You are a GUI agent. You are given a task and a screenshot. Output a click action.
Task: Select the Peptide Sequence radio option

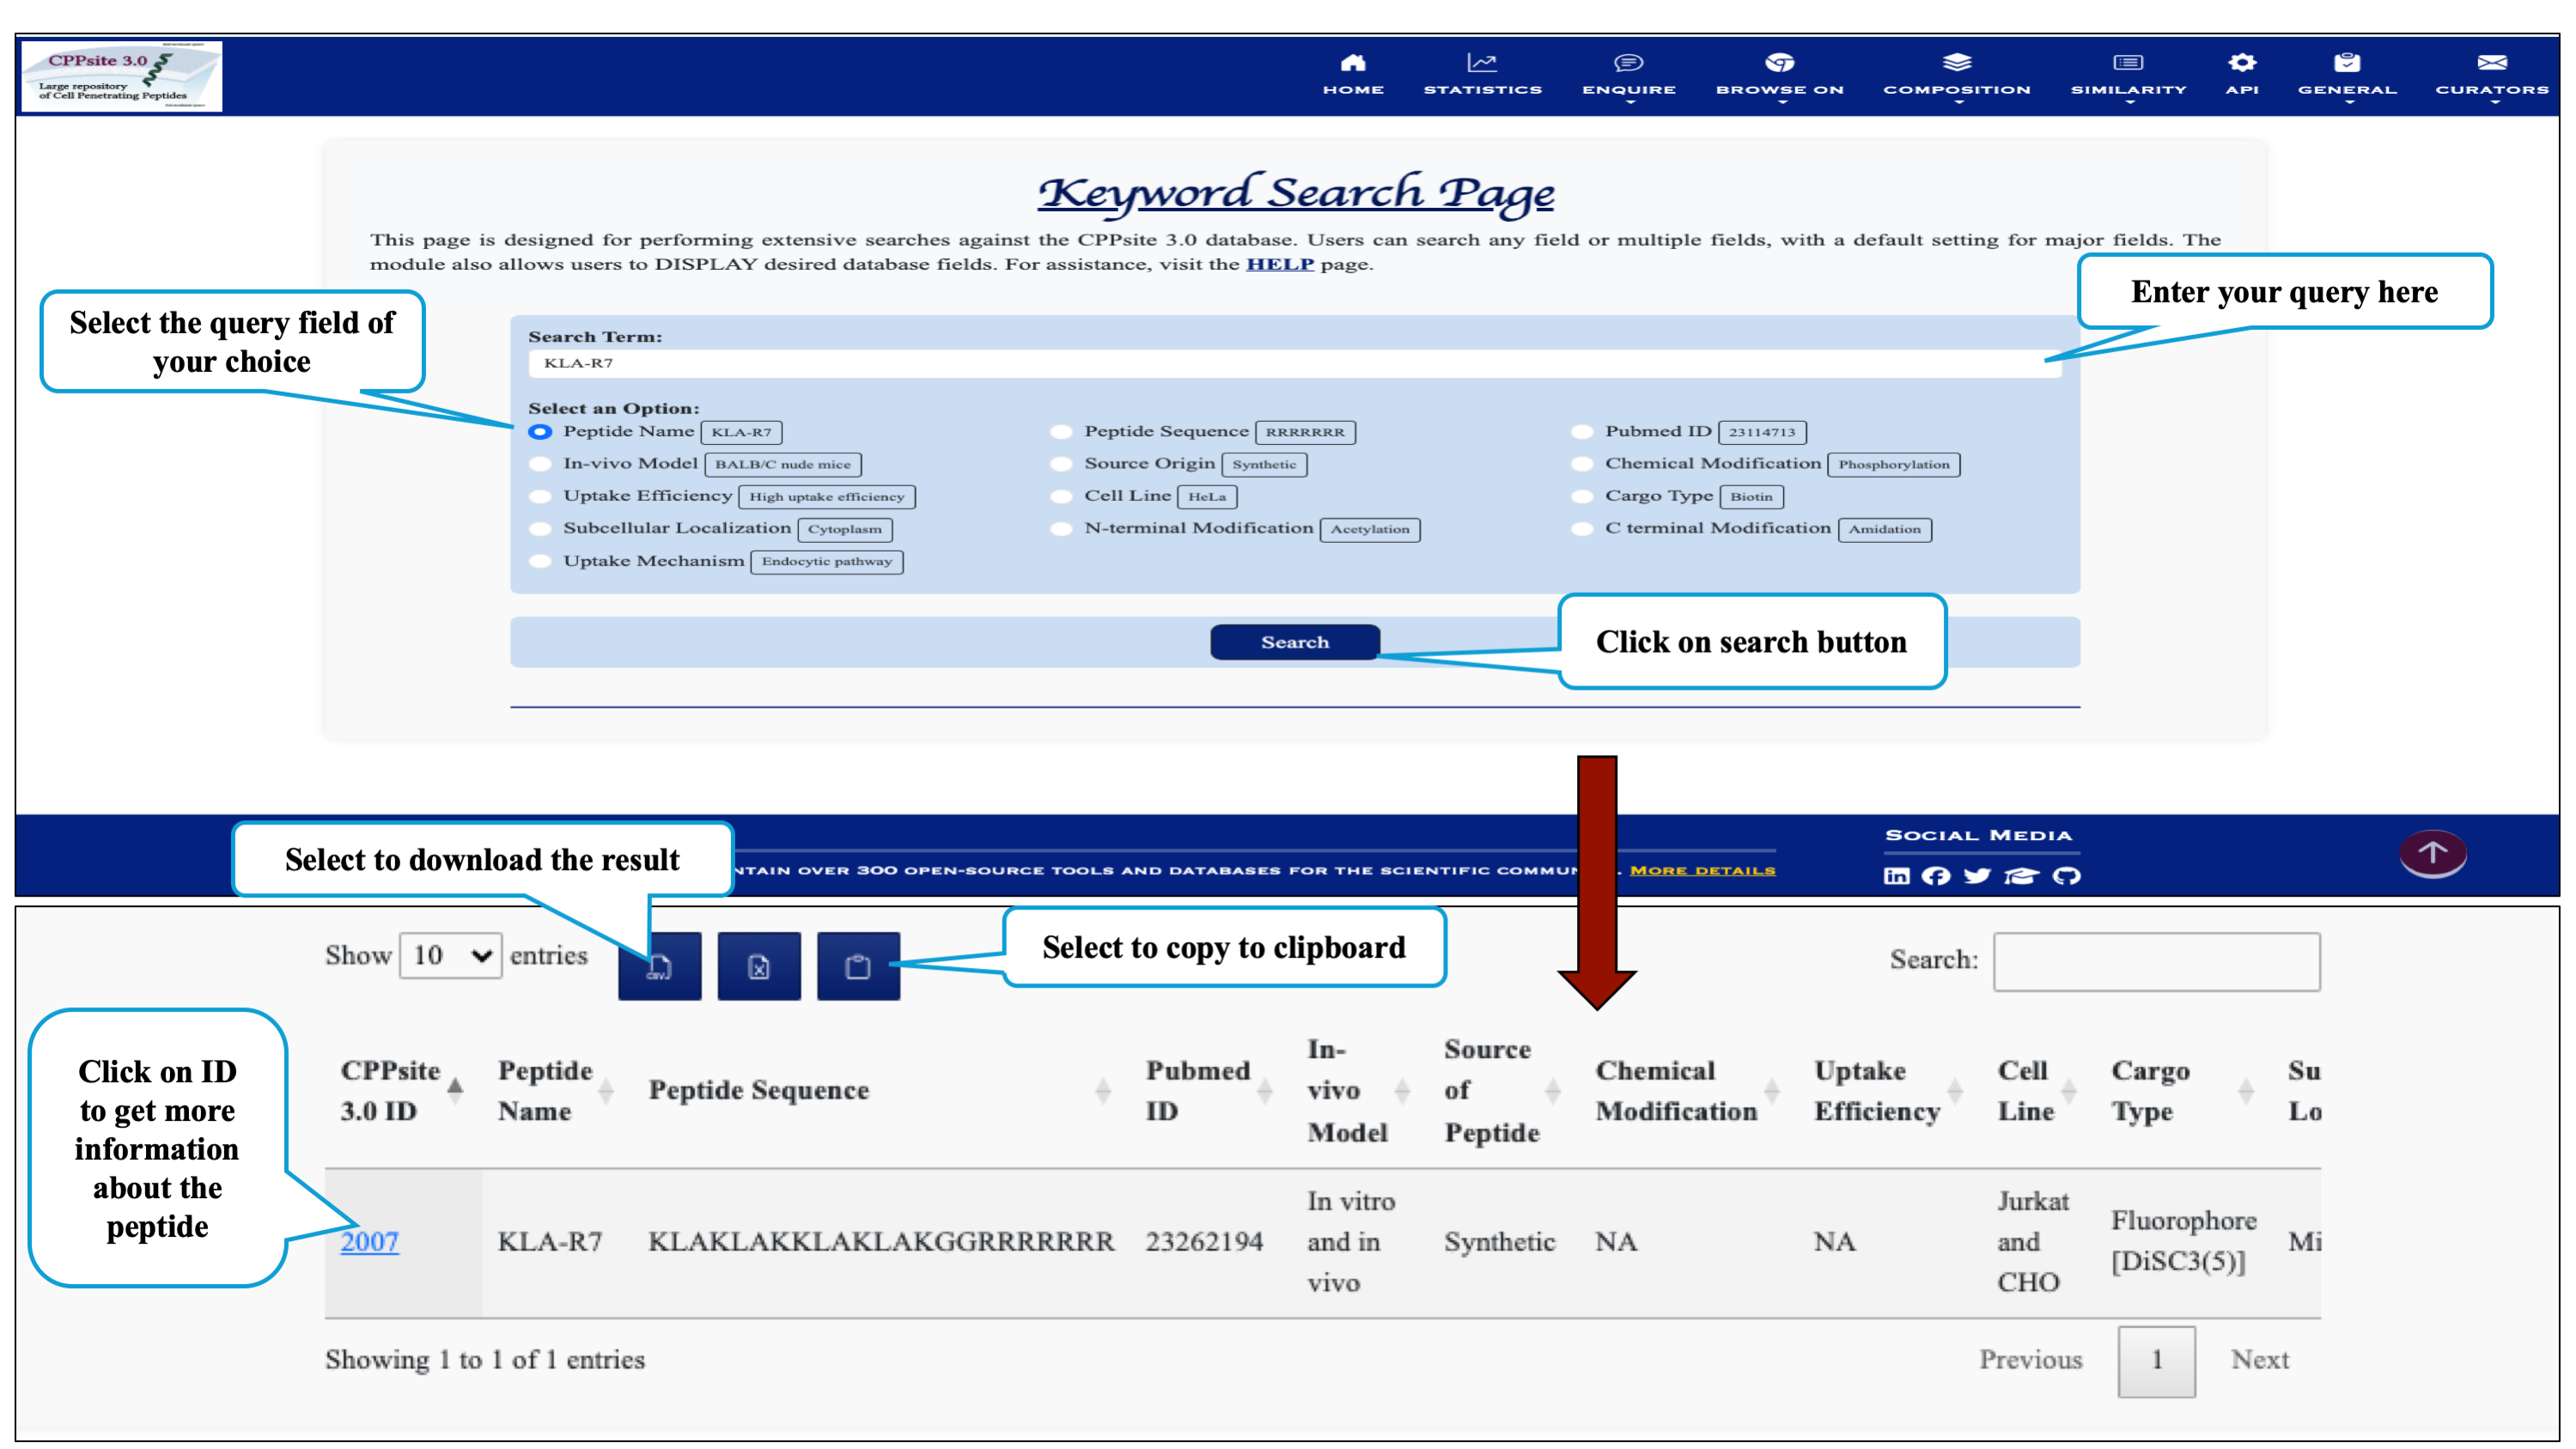point(1061,432)
